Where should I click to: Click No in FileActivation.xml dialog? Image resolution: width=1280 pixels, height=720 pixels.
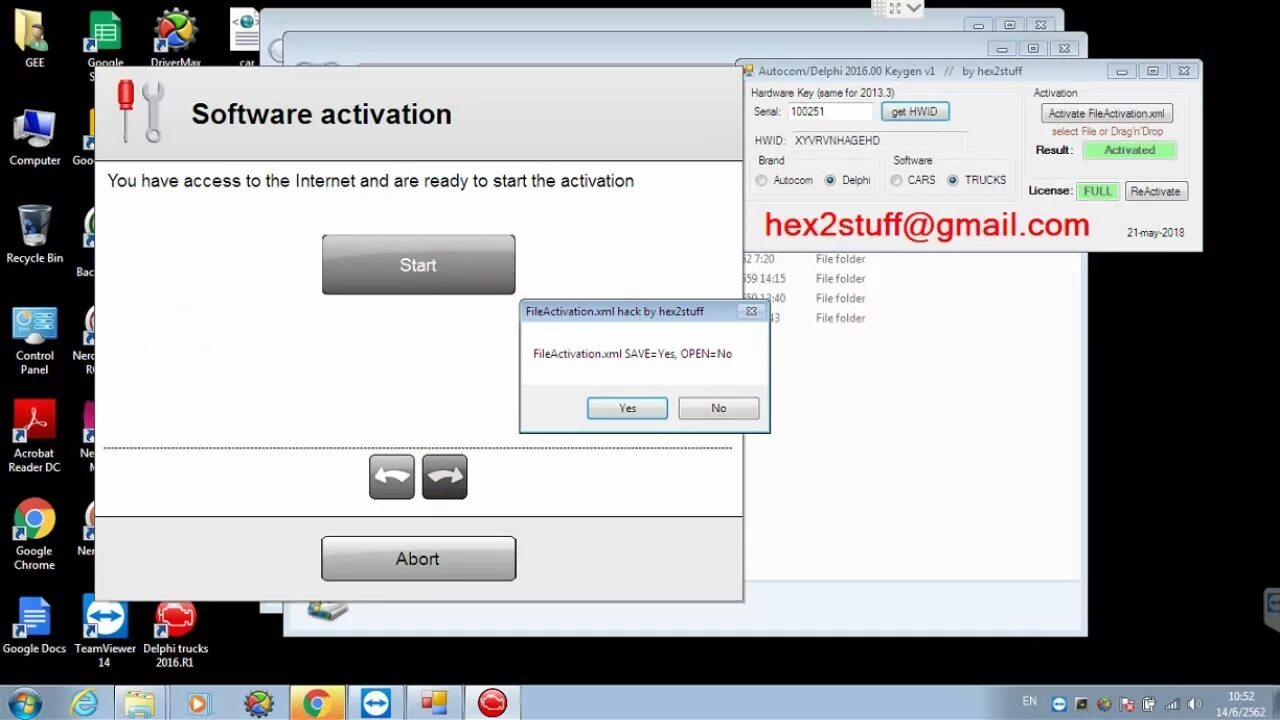[x=718, y=408]
